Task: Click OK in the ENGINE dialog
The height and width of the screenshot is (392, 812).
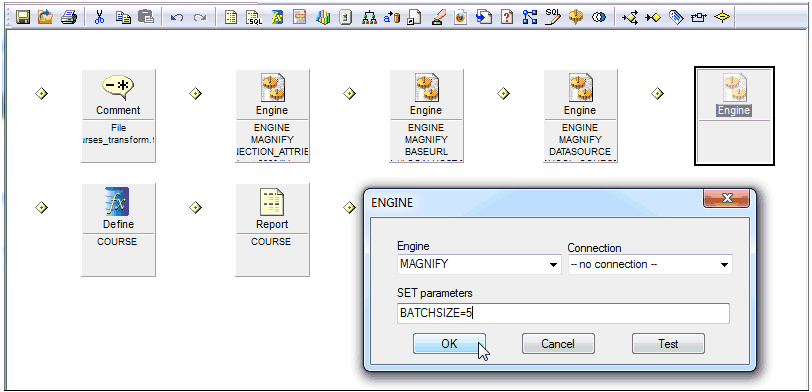Action: 449,343
